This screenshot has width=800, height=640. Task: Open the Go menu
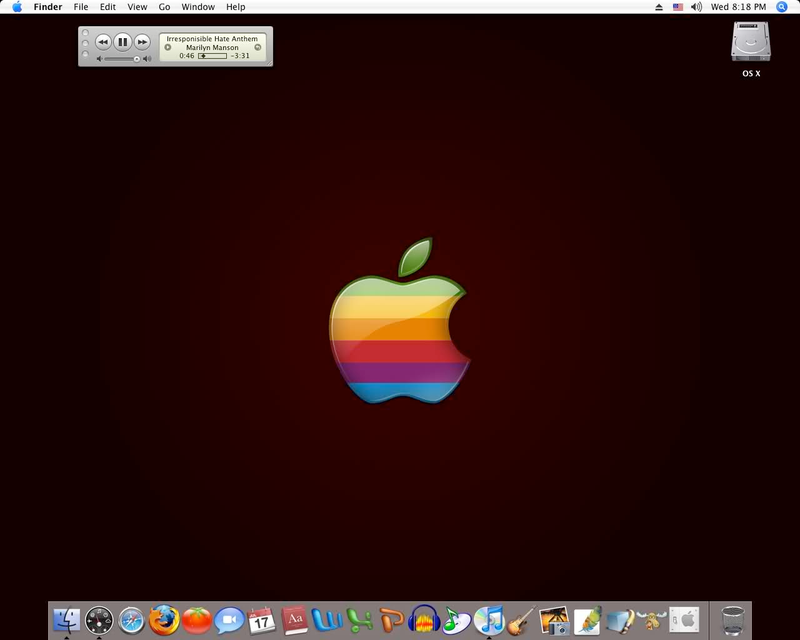pos(164,7)
